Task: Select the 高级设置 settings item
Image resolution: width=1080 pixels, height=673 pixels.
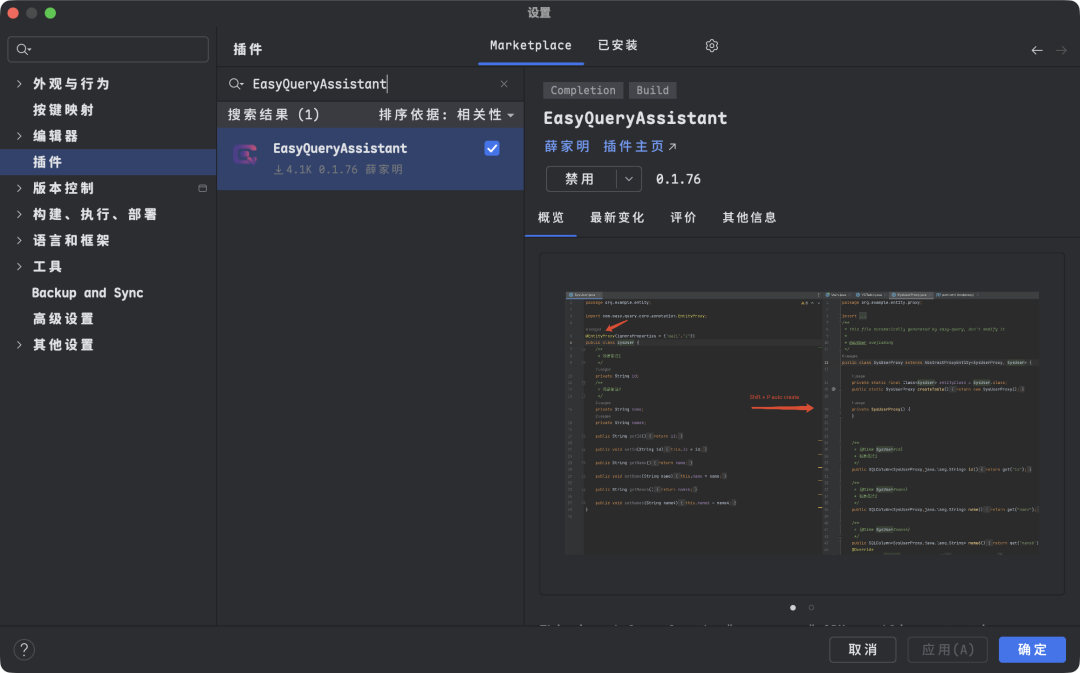Action: pos(63,319)
